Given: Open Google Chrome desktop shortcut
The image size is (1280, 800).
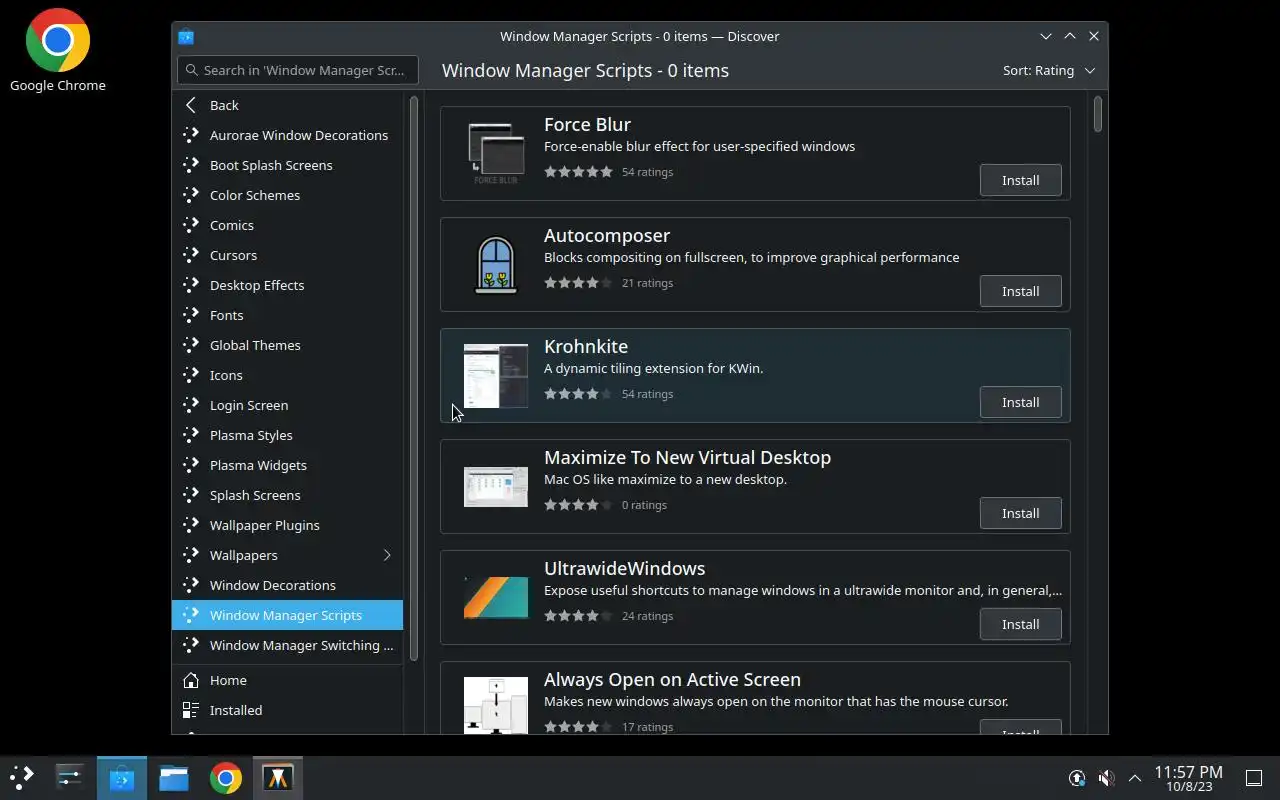Looking at the screenshot, I should [x=58, y=50].
